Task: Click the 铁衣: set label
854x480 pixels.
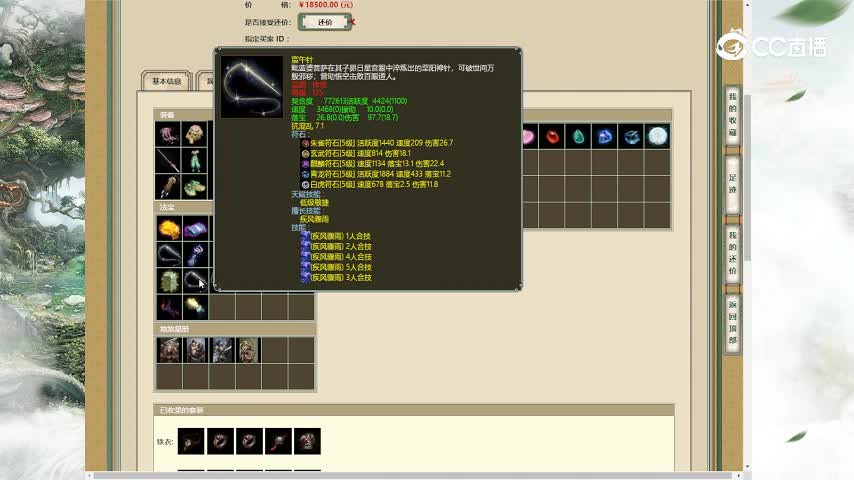Action: pos(165,442)
